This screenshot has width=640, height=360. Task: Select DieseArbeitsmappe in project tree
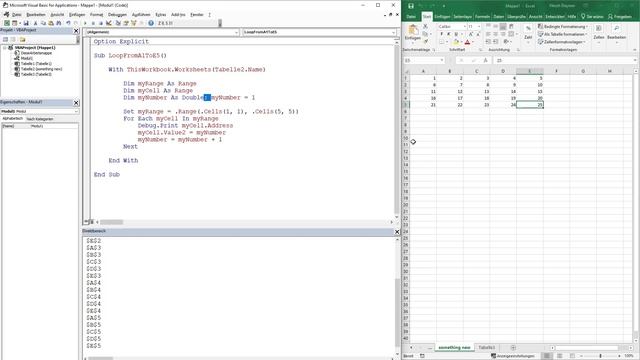click(x=36, y=53)
